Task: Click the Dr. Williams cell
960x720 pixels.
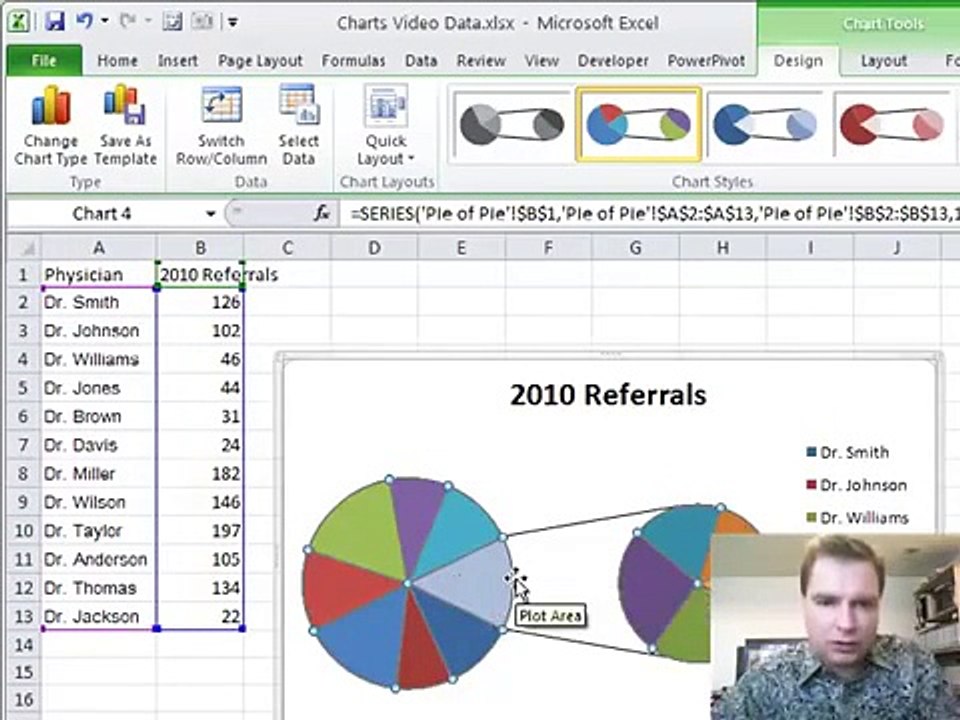Action: click(98, 359)
